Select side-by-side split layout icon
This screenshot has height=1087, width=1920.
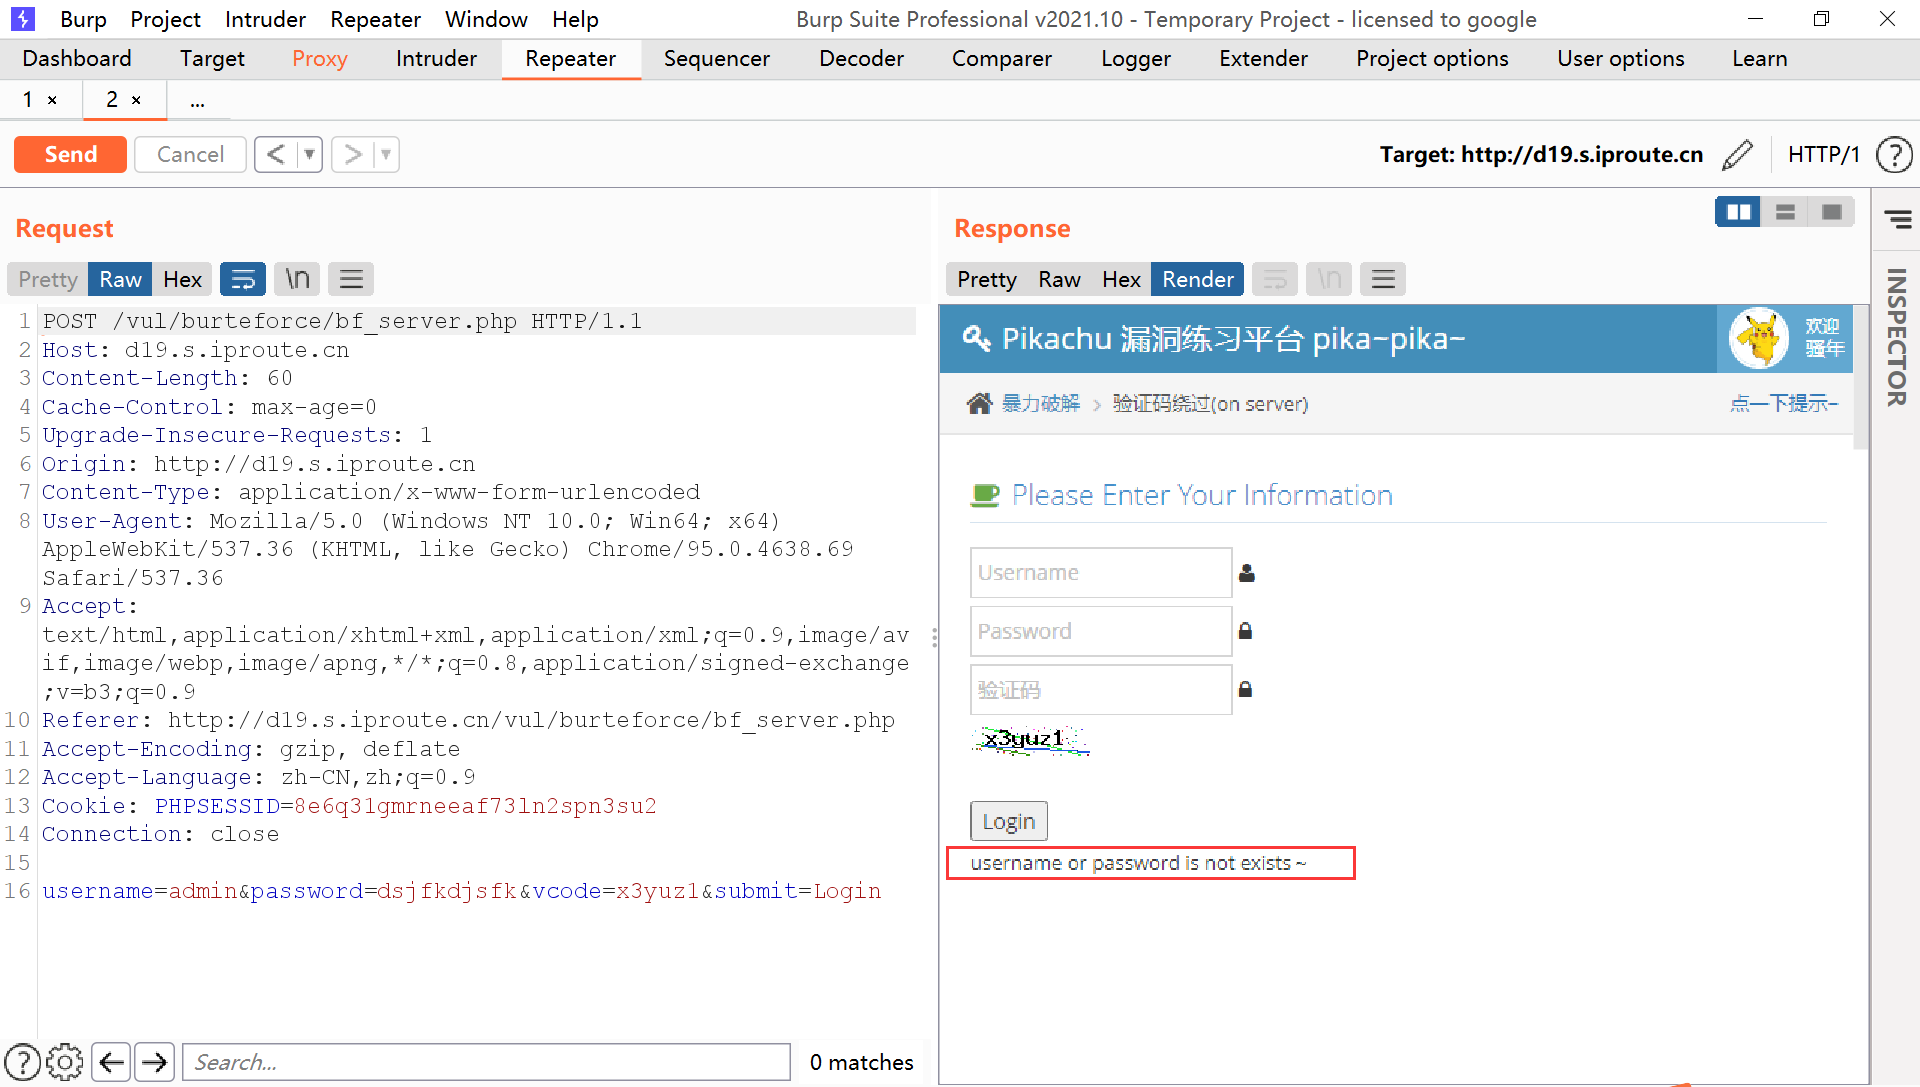[1738, 212]
